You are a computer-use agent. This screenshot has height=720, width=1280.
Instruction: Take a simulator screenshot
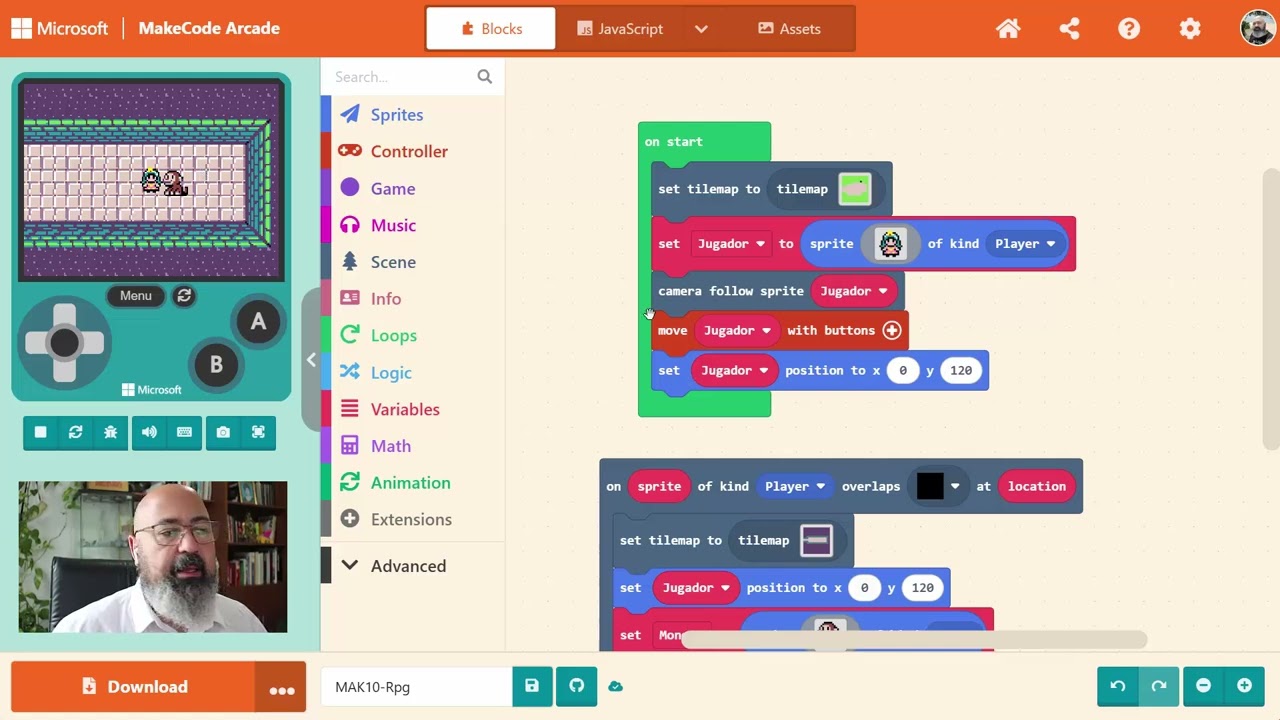[223, 432]
